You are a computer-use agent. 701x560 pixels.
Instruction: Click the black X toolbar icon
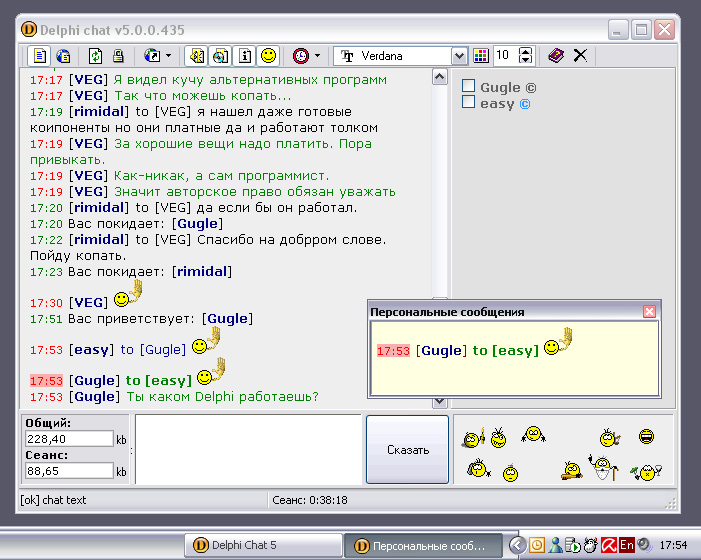click(x=580, y=56)
